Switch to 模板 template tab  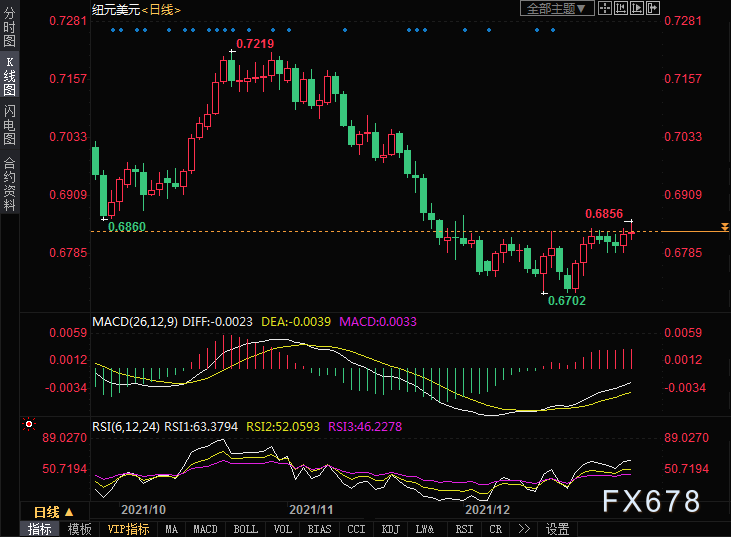click(x=79, y=529)
